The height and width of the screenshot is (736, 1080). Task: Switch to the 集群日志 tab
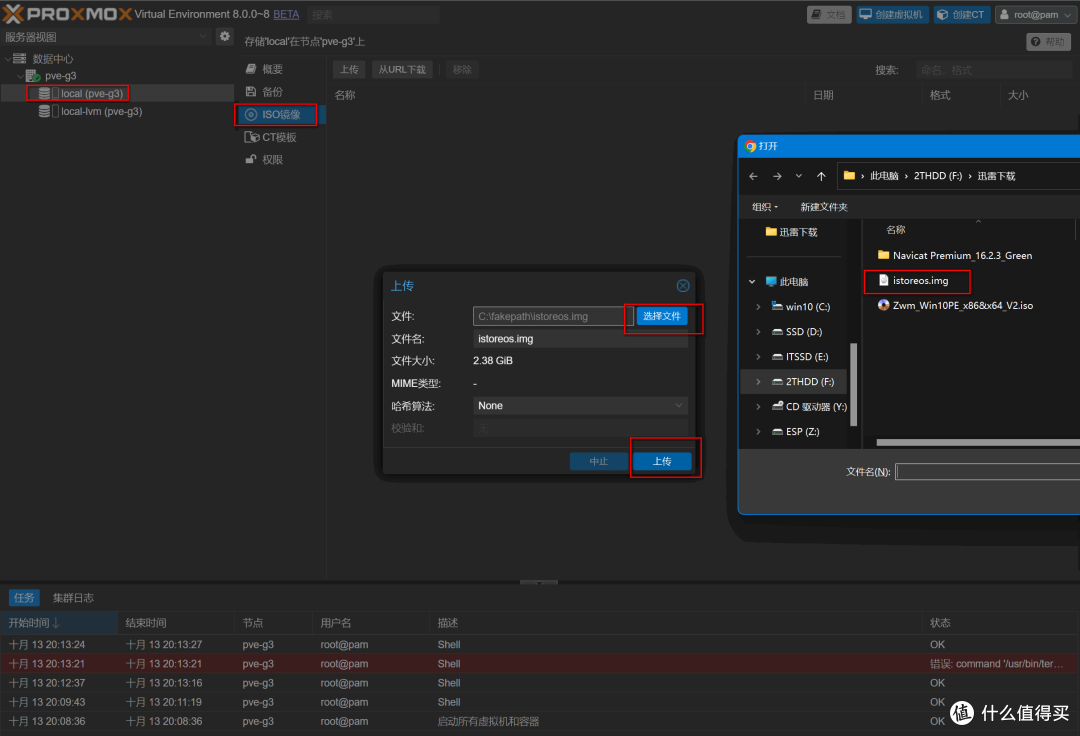[x=73, y=598]
